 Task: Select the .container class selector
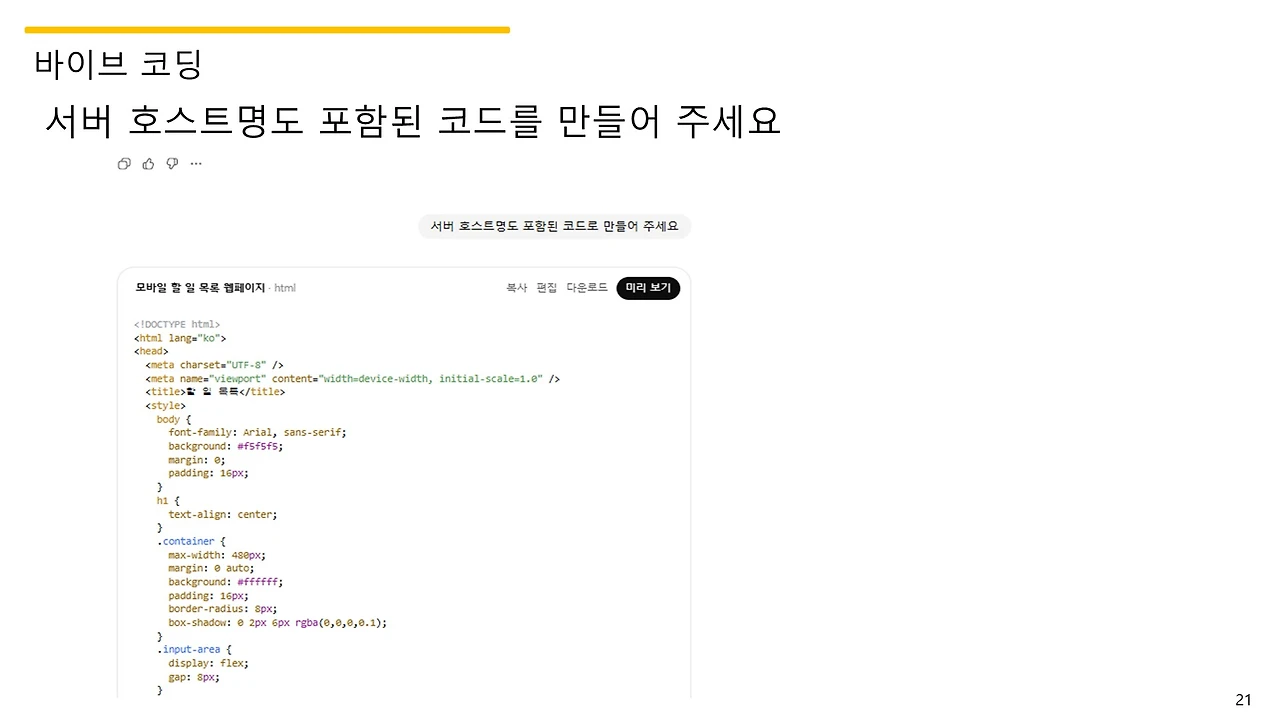tap(186, 541)
